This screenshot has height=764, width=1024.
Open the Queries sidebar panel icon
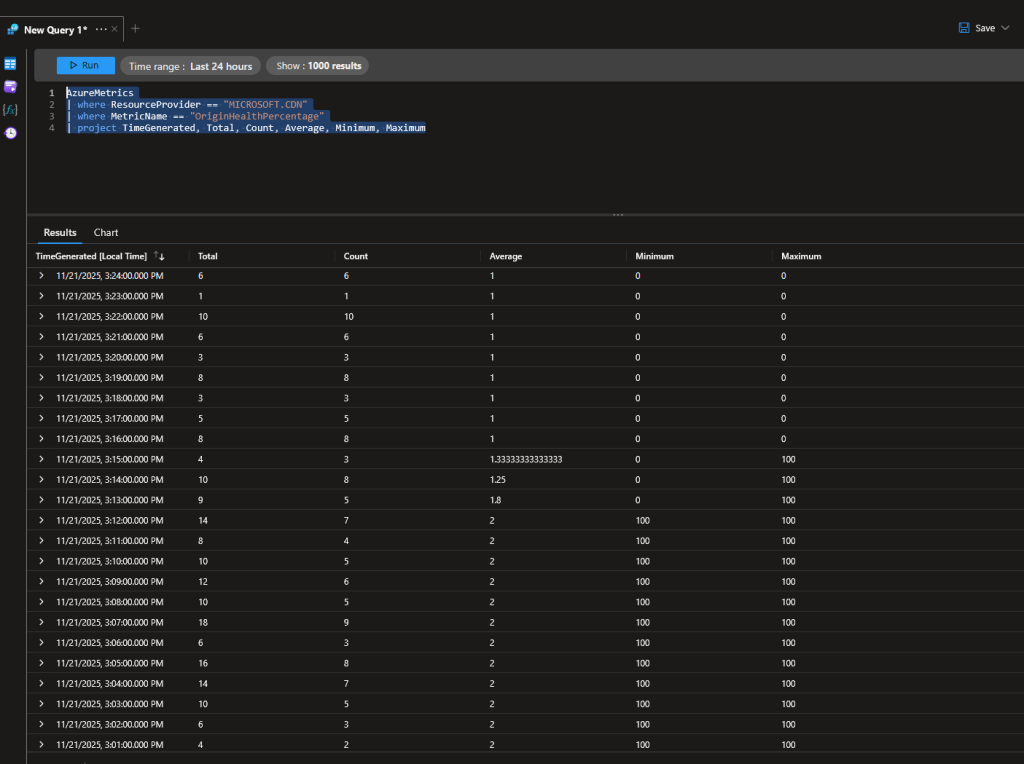tap(10, 87)
